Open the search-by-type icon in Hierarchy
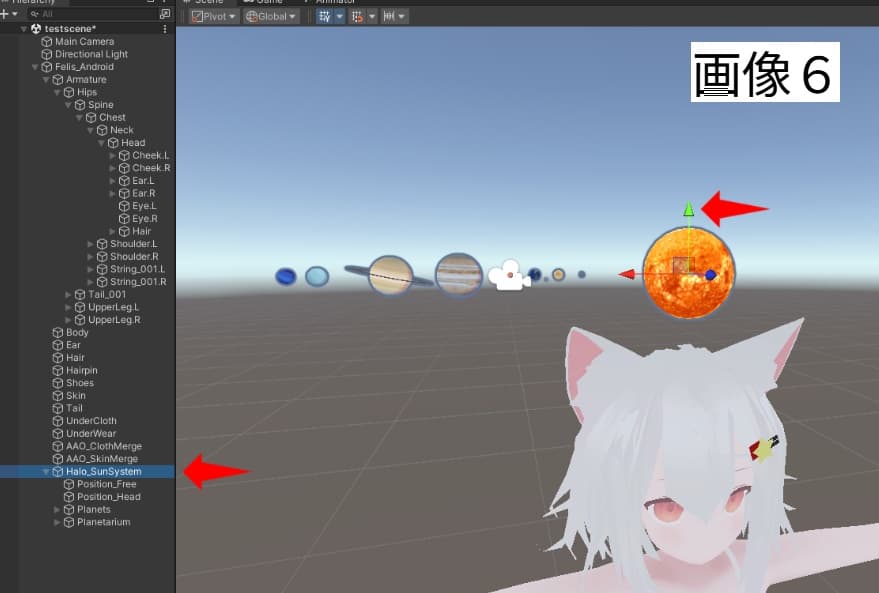 165,13
